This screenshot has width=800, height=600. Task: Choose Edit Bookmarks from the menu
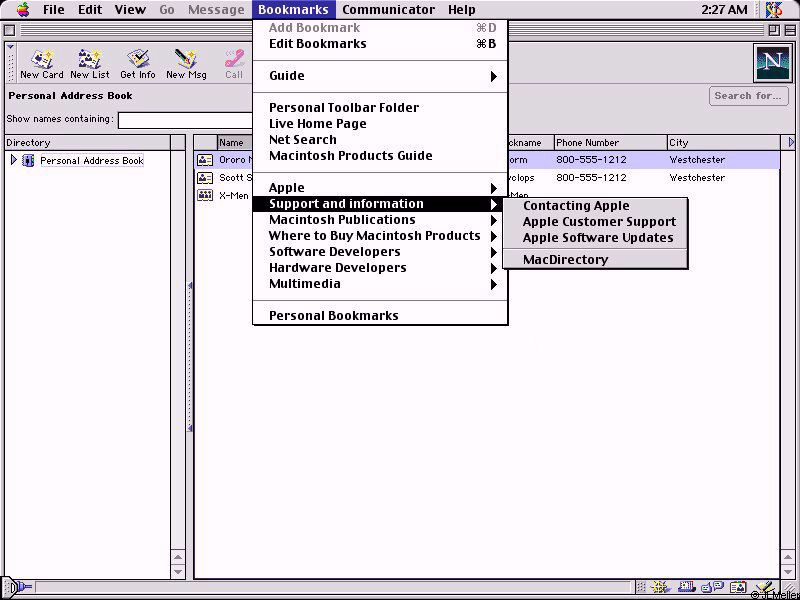click(380, 44)
